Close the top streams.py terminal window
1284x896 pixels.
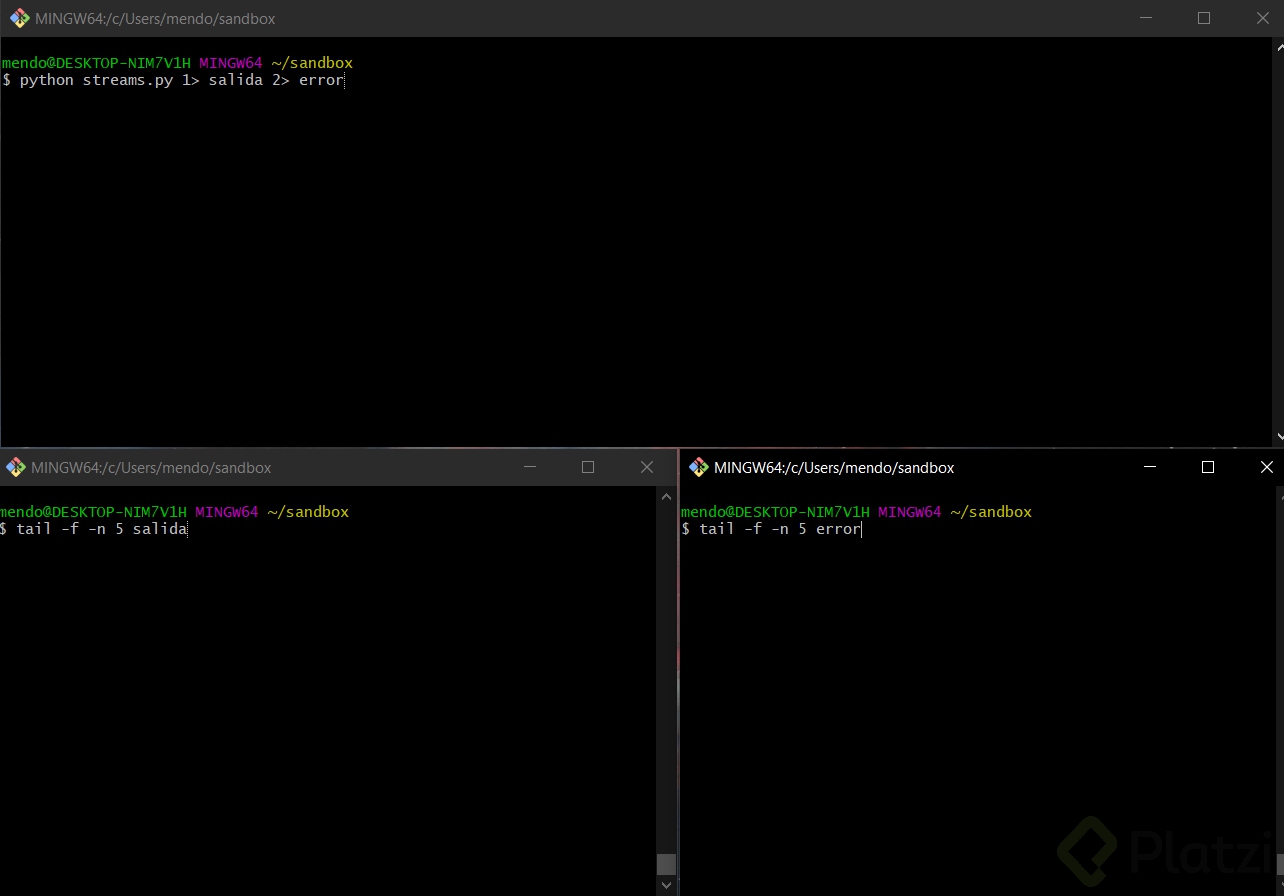coord(1262,18)
